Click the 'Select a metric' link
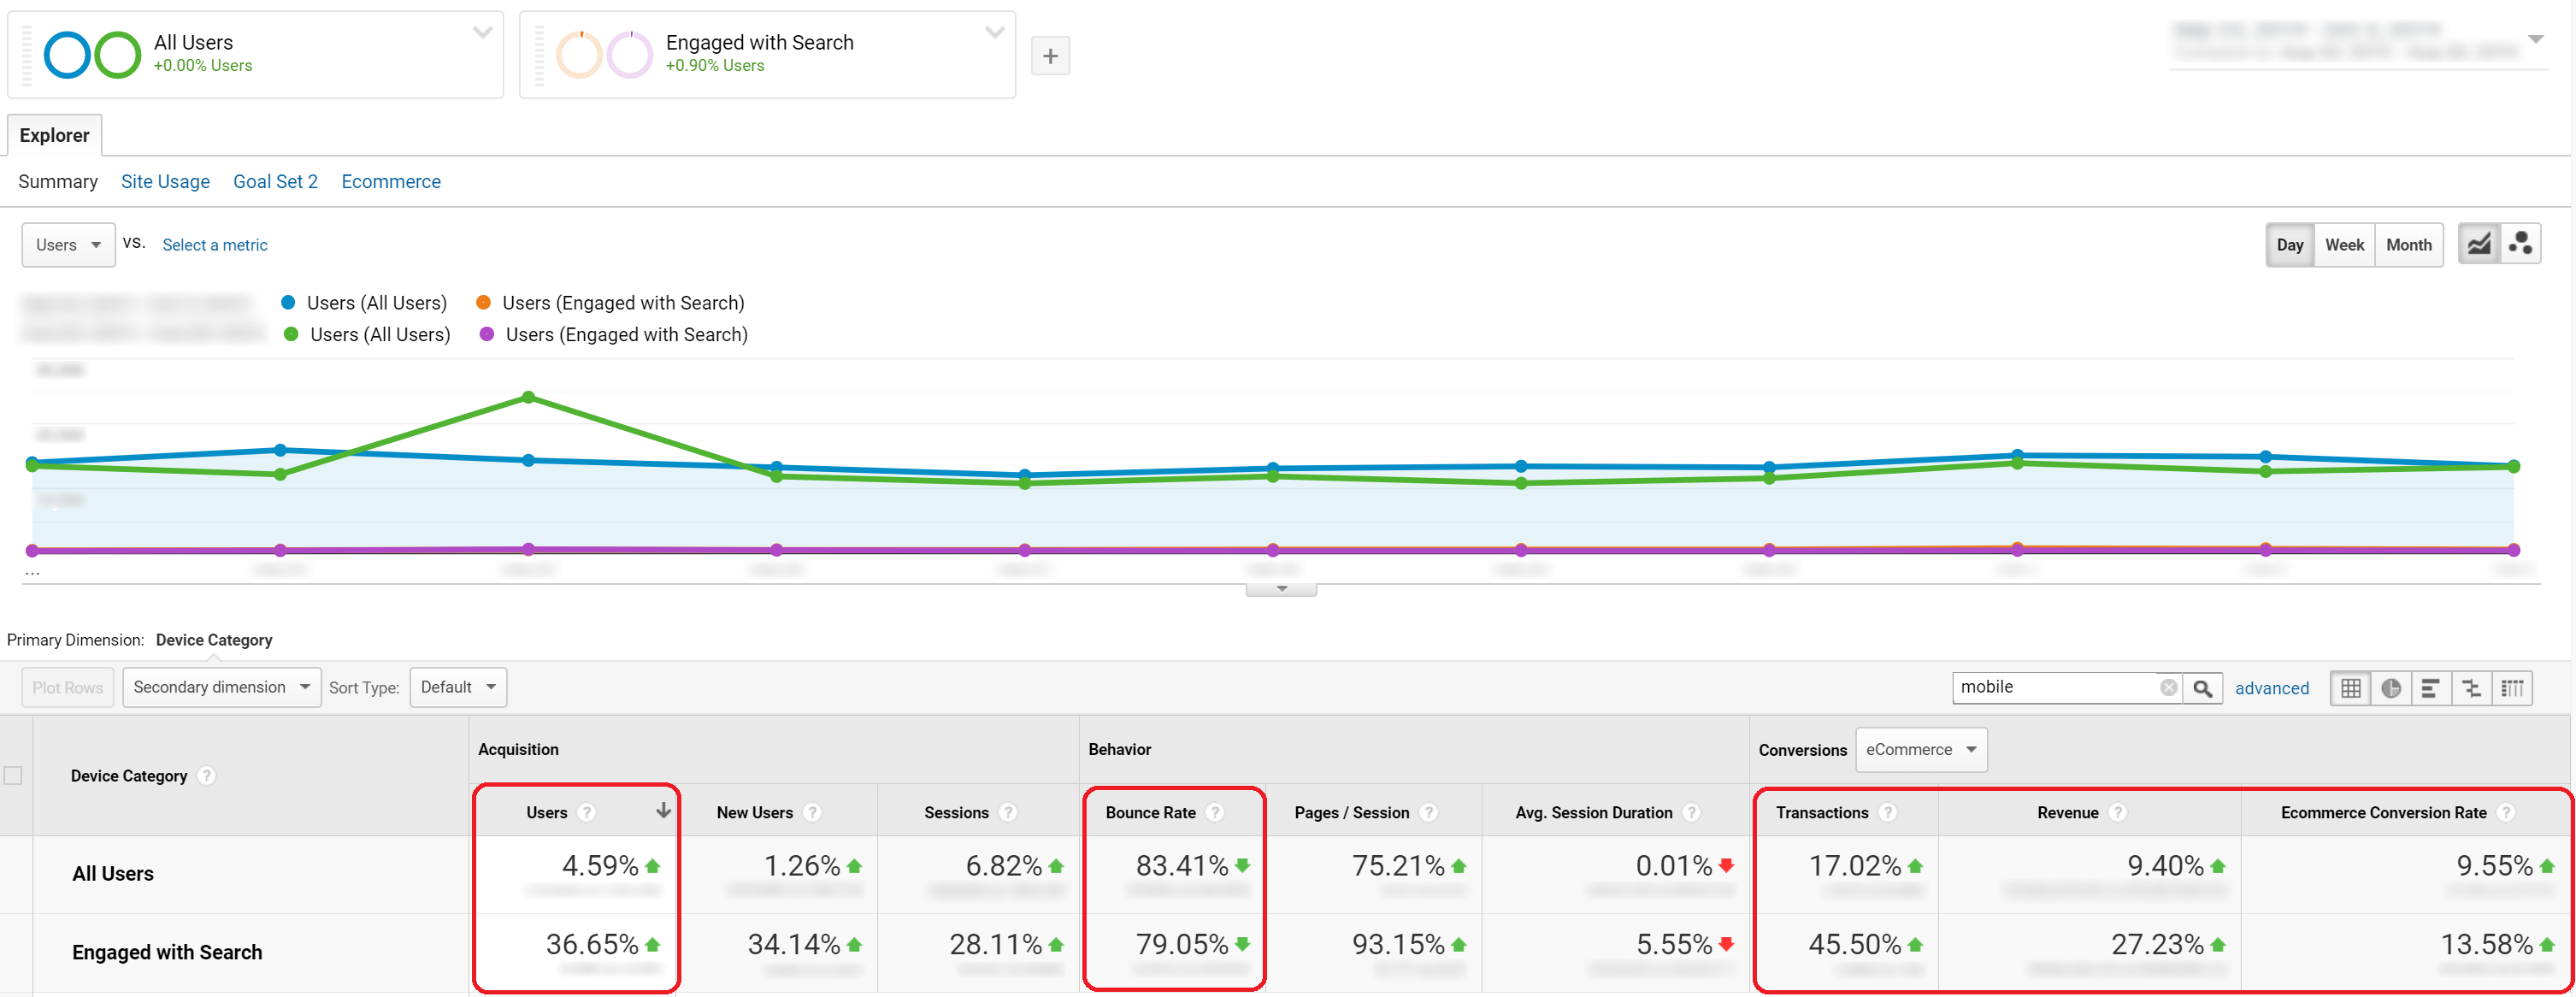This screenshot has width=2576, height=997. (x=215, y=245)
